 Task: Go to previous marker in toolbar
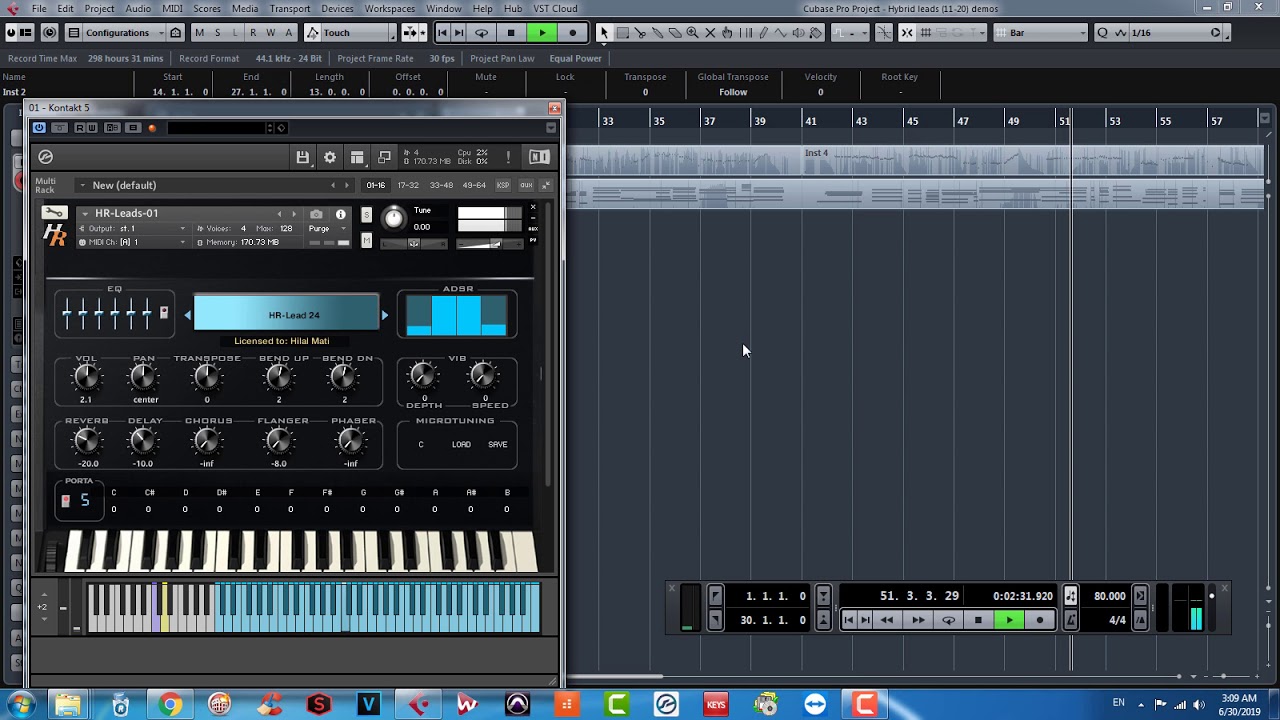pyautogui.click(x=443, y=33)
